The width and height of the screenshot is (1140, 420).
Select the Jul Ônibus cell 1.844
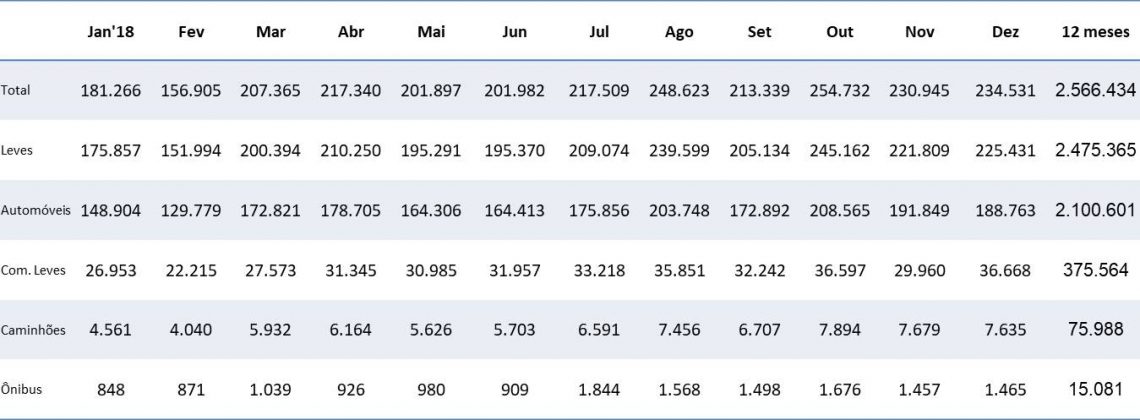(x=600, y=391)
